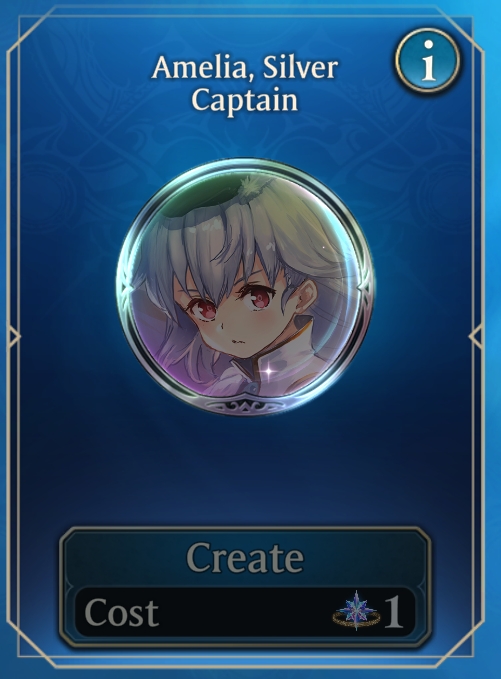Click the cost amount number 1
The width and height of the screenshot is (501, 679).
tap(394, 612)
